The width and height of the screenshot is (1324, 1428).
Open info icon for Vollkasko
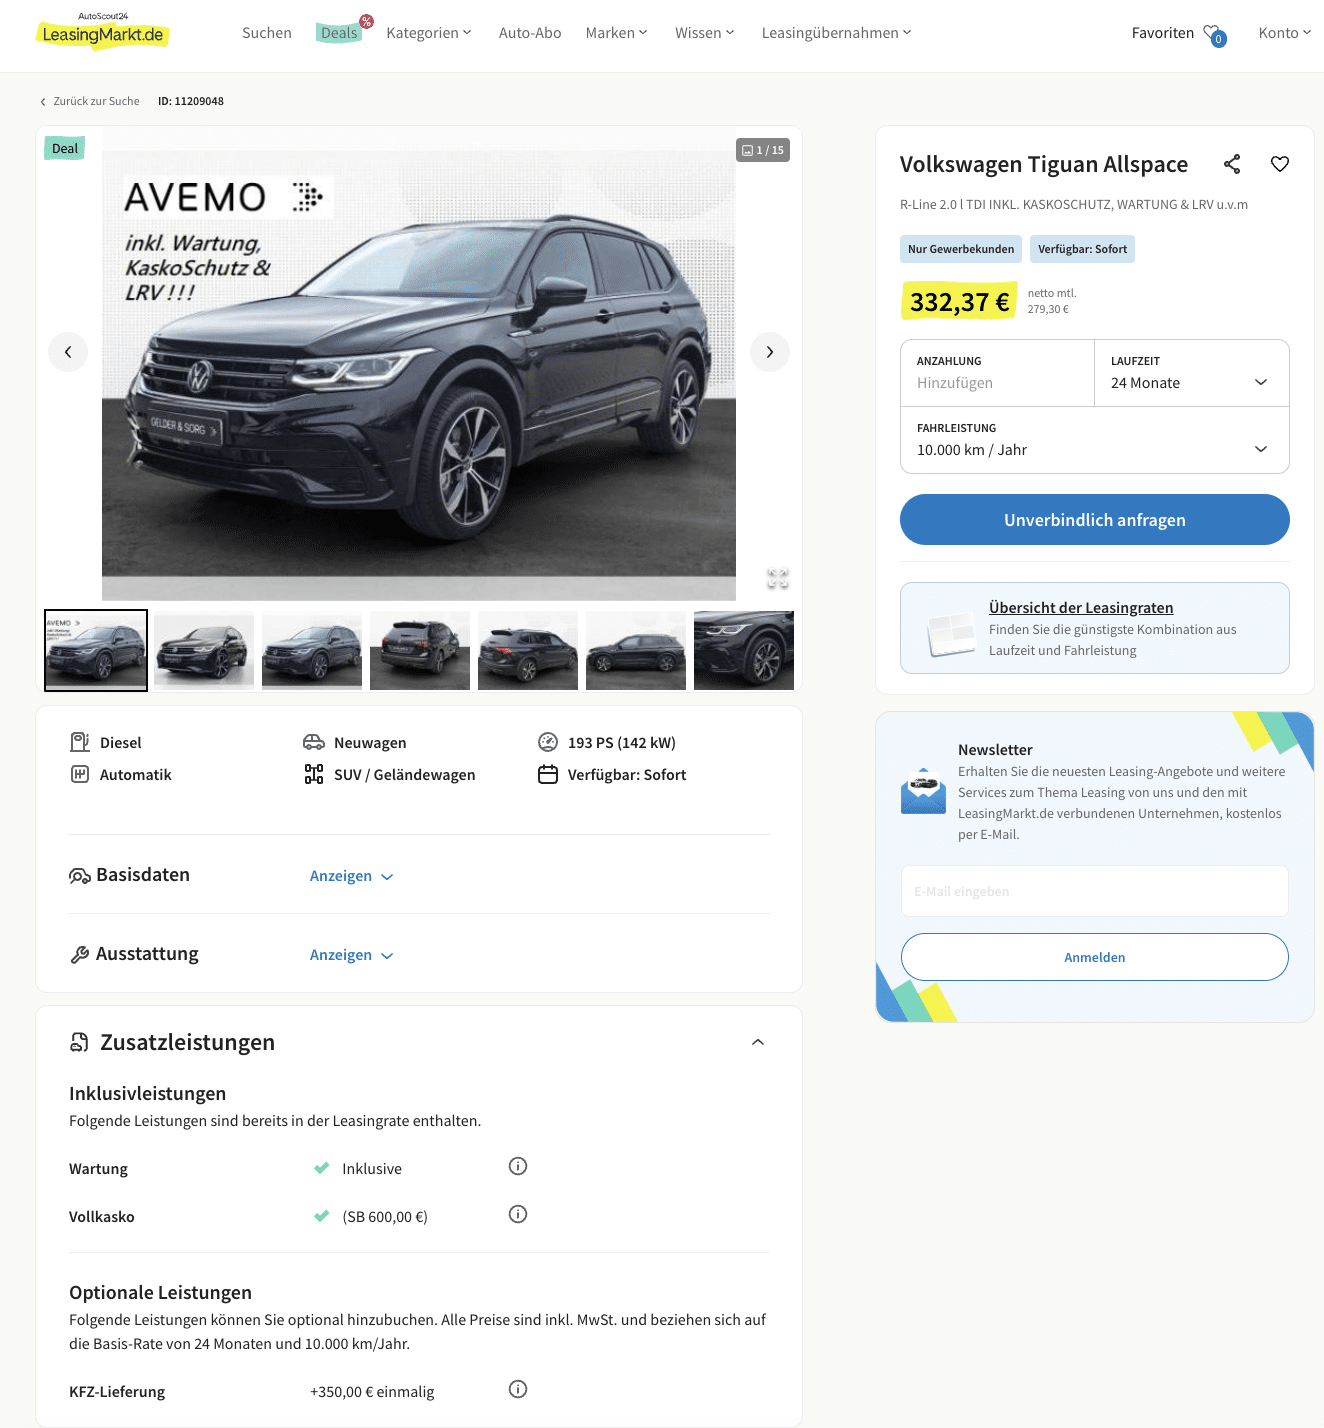(x=518, y=1214)
